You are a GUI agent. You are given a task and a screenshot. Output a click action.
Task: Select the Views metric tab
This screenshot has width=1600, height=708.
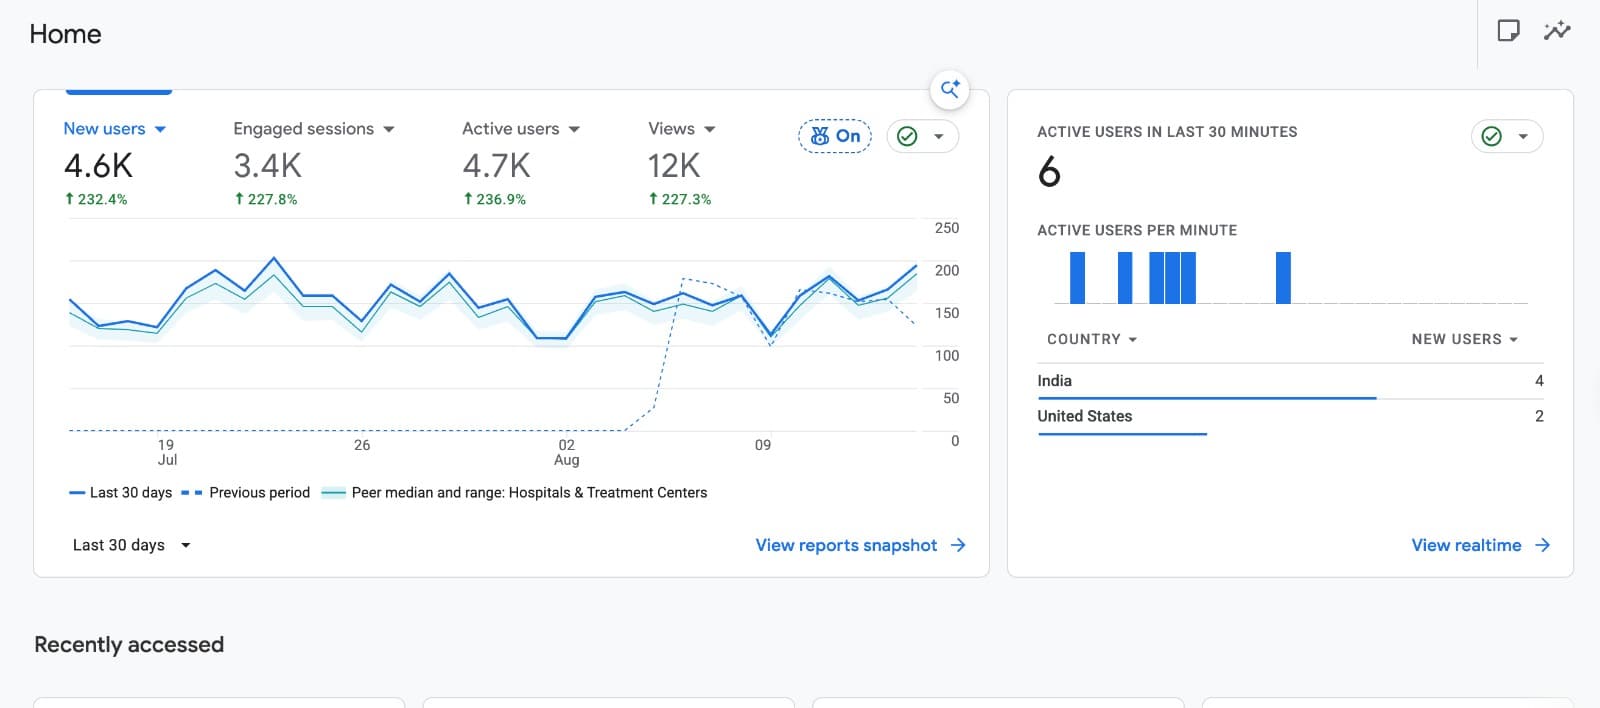[x=671, y=129]
